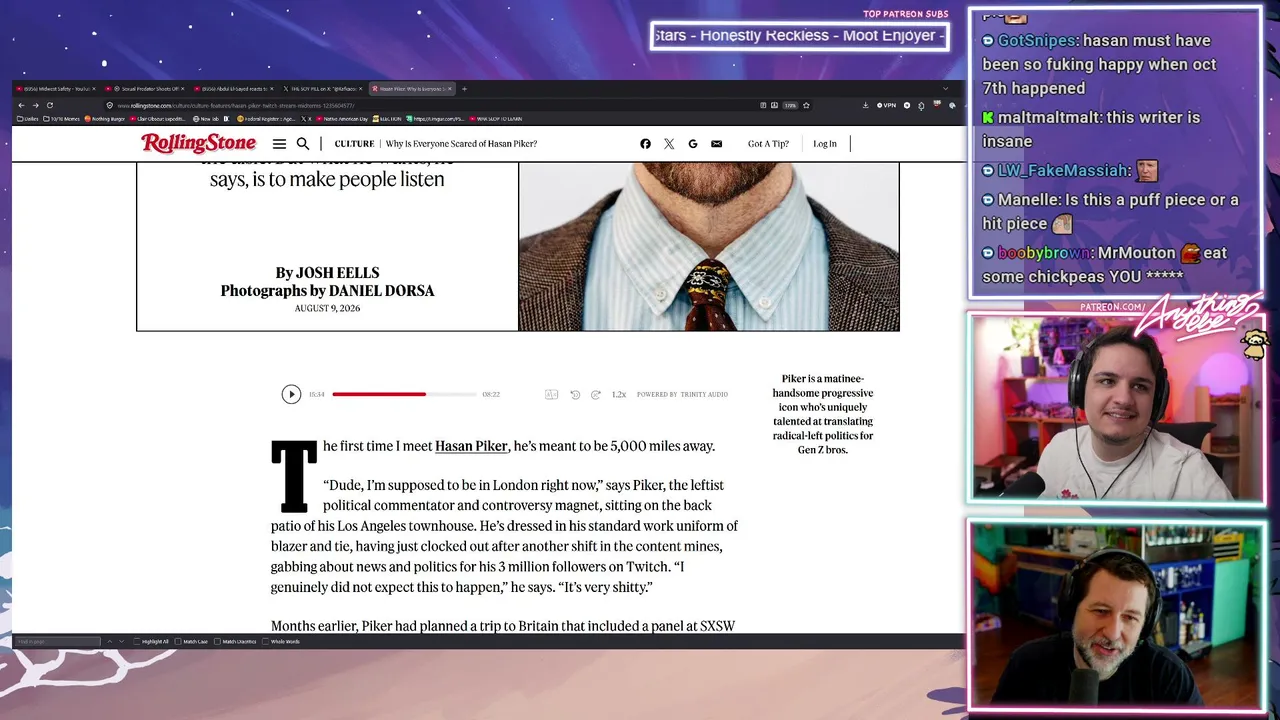Image resolution: width=1280 pixels, height=720 pixels.
Task: Change the 1.2x playback speed
Action: point(619,395)
